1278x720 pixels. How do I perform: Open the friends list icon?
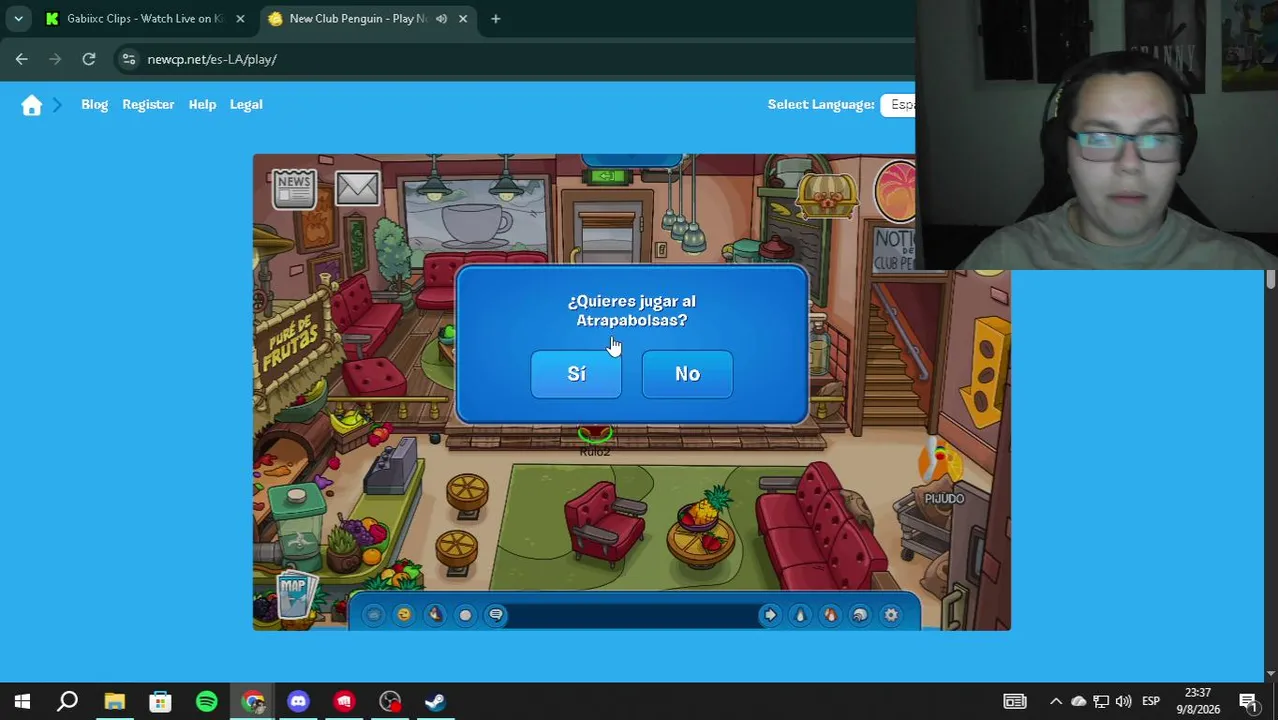(830, 615)
